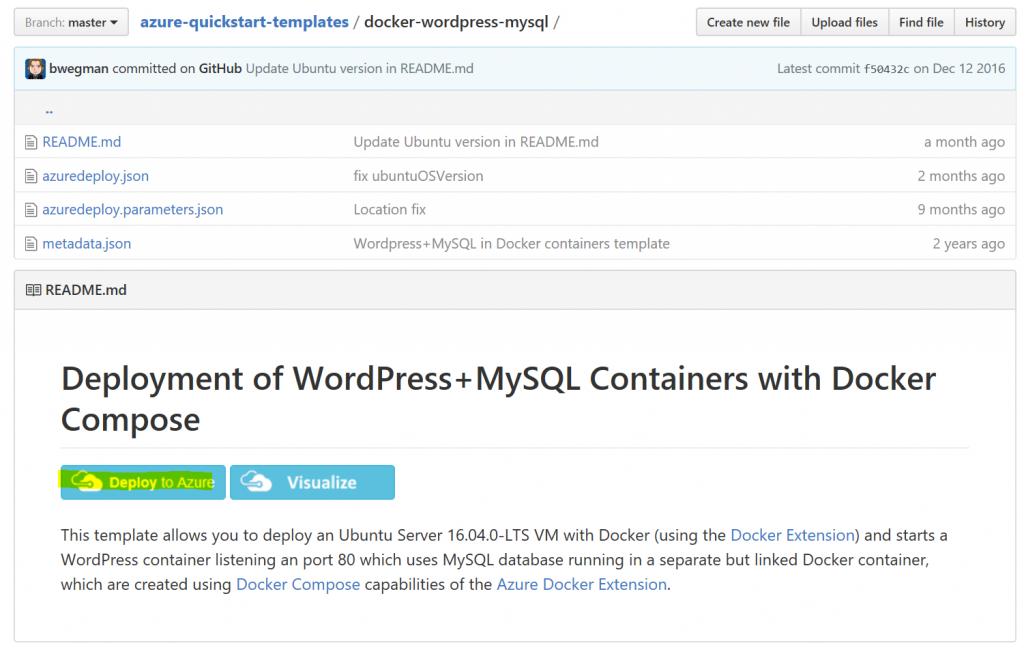Open README.md row's 'Update Ubuntu version' commit
Image resolution: width=1024 pixels, height=652 pixels.
(x=476, y=142)
